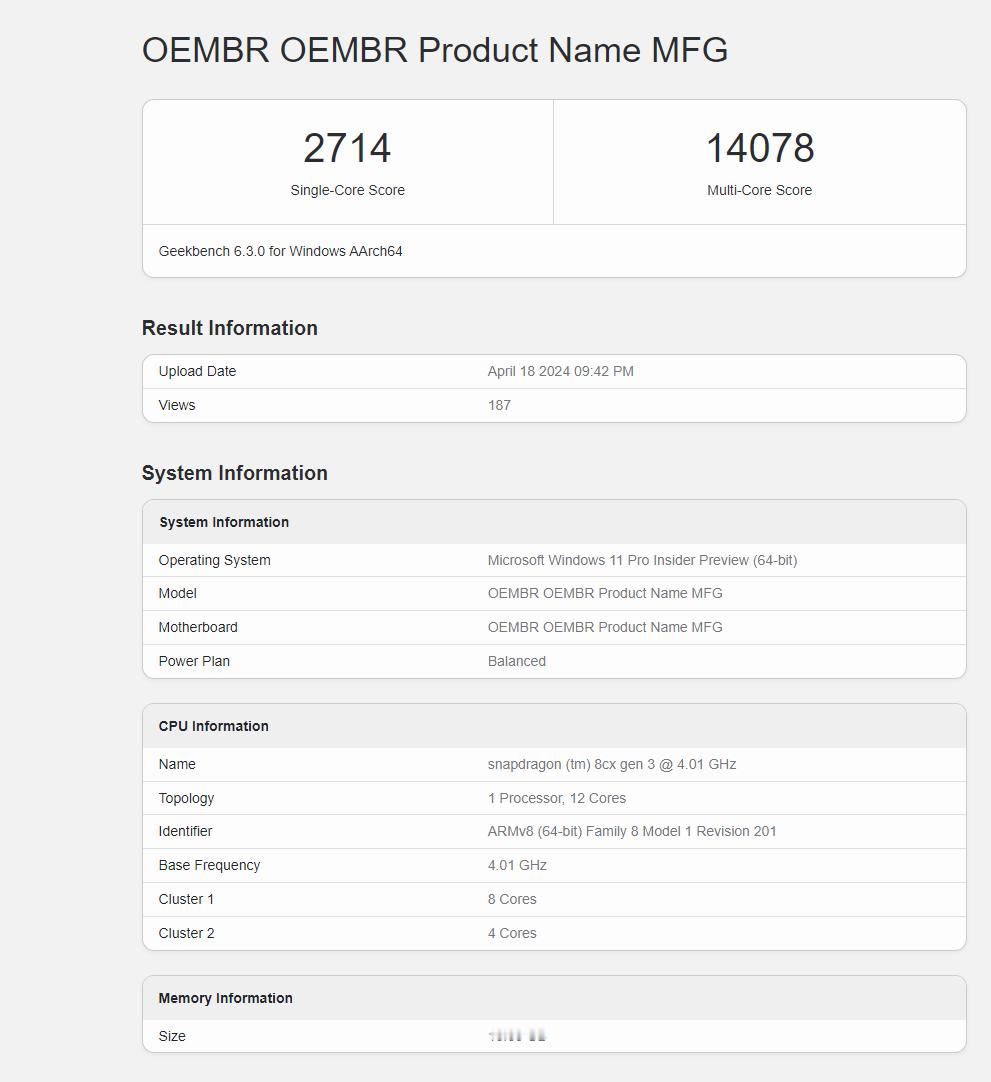Click the Multi-Core Score label
This screenshot has width=991, height=1082.
[x=759, y=190]
